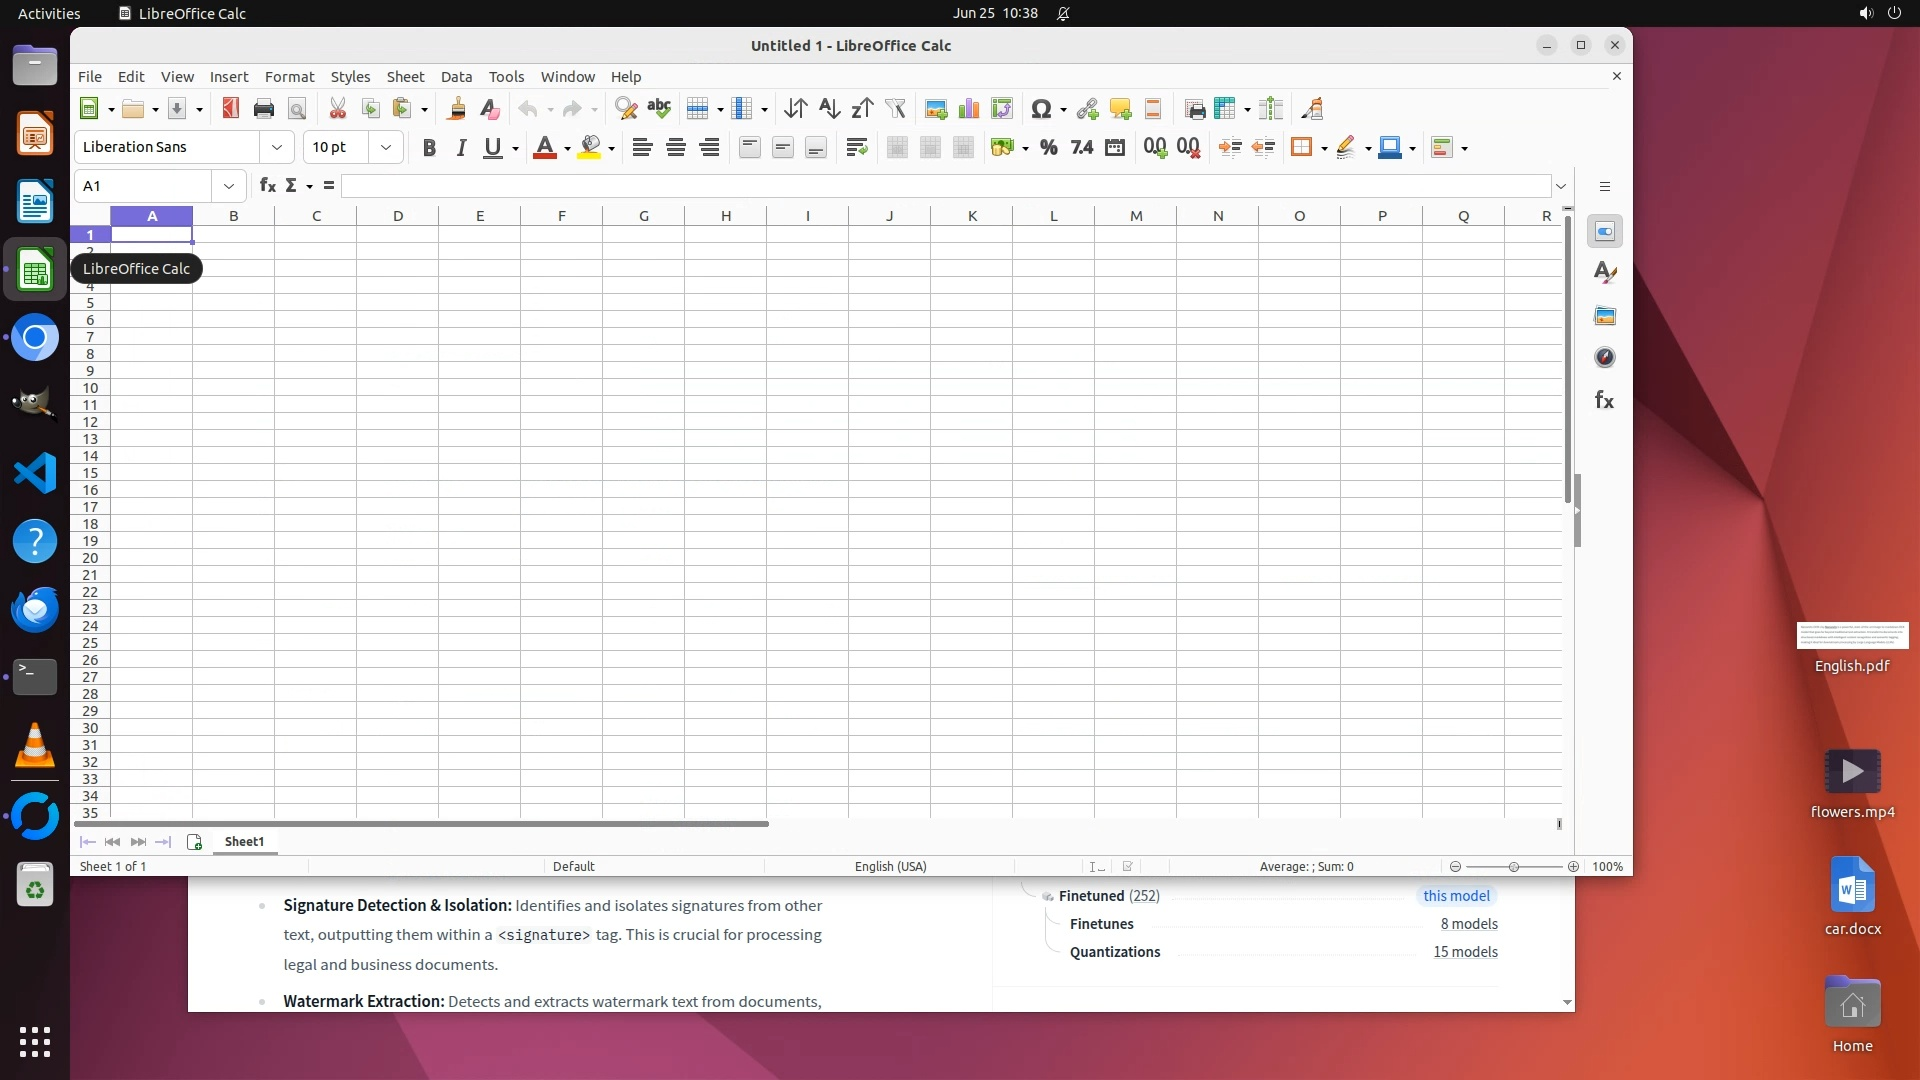Open the Format menu

(x=289, y=77)
